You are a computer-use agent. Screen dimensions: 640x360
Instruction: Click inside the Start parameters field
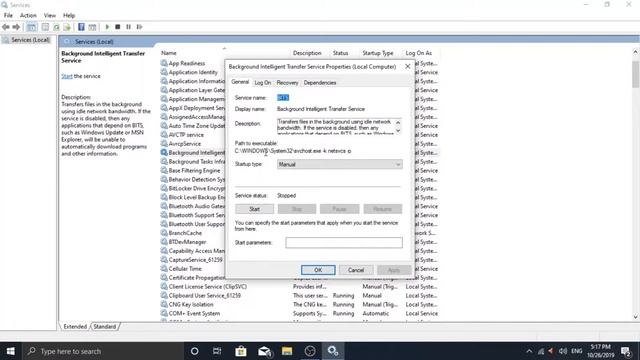pyautogui.click(x=344, y=242)
